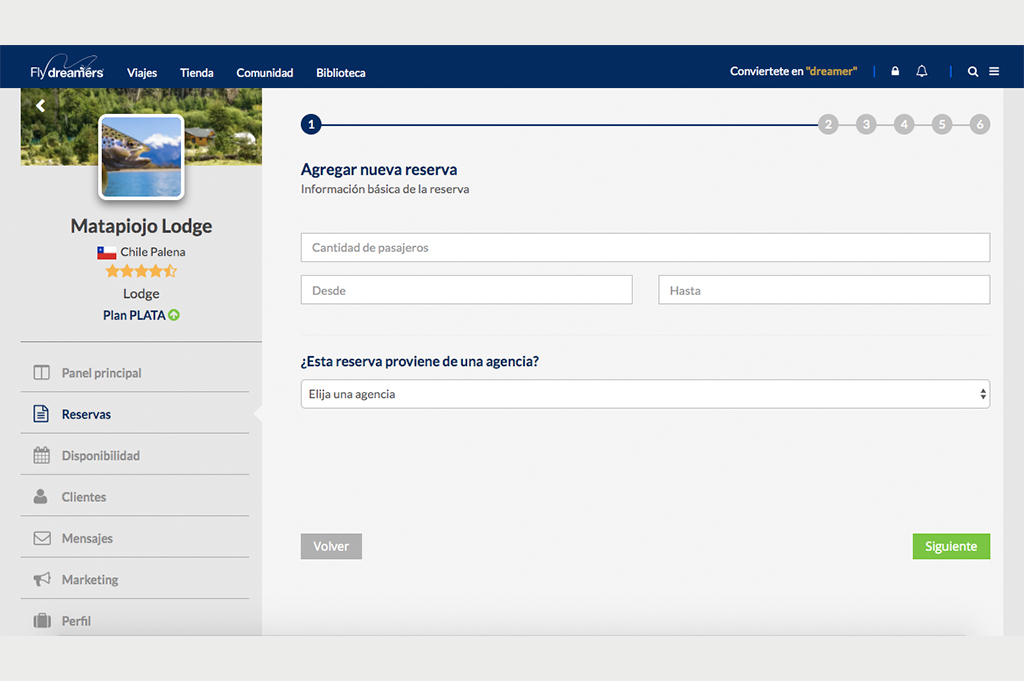Viewport: 1024px width, 681px height.
Task: Click the search magnifier icon
Action: point(973,72)
